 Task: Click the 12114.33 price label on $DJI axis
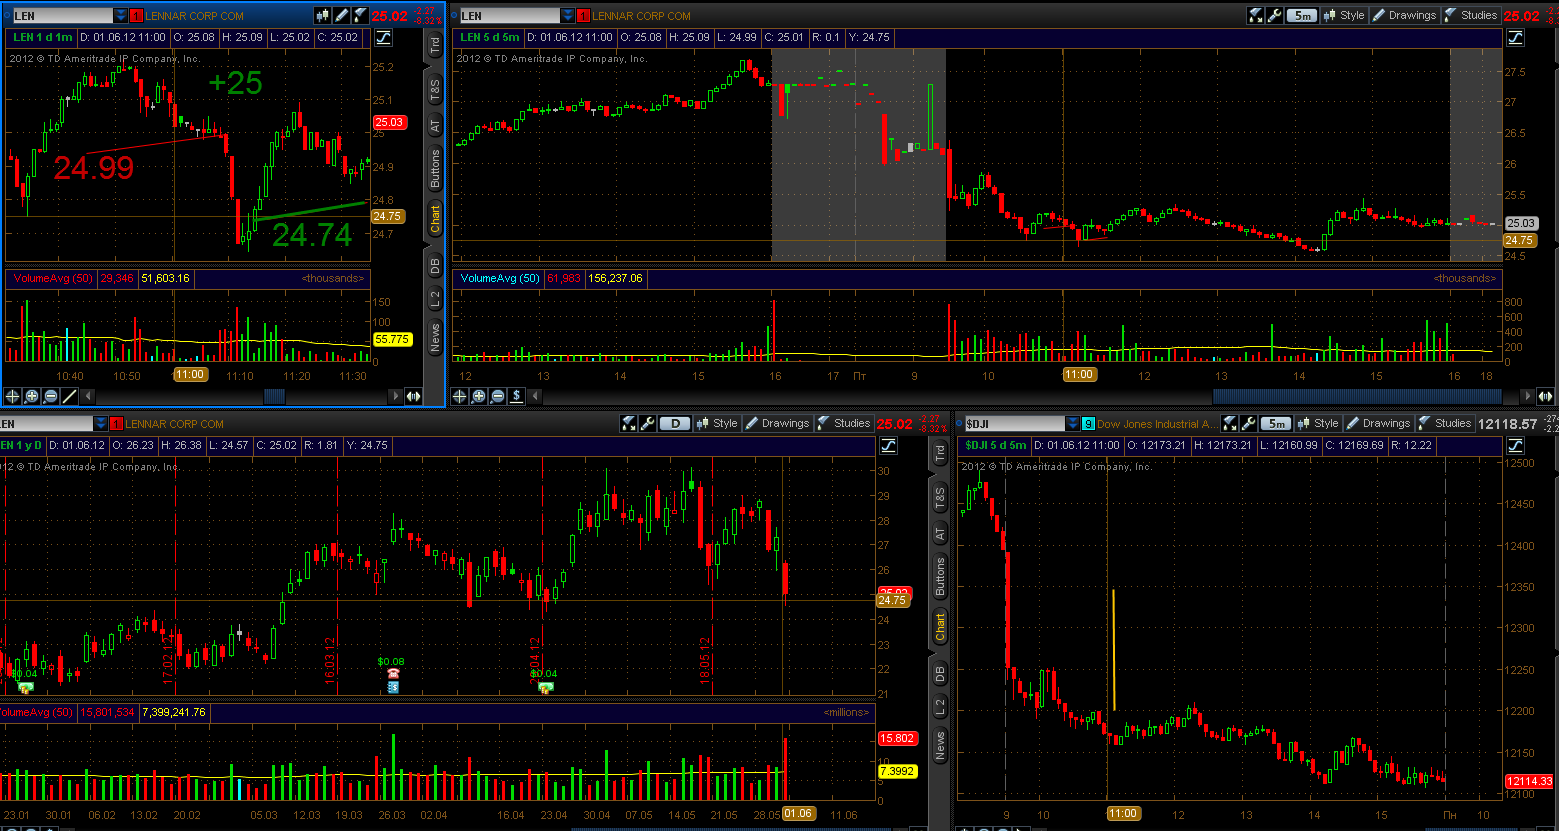click(x=1528, y=781)
